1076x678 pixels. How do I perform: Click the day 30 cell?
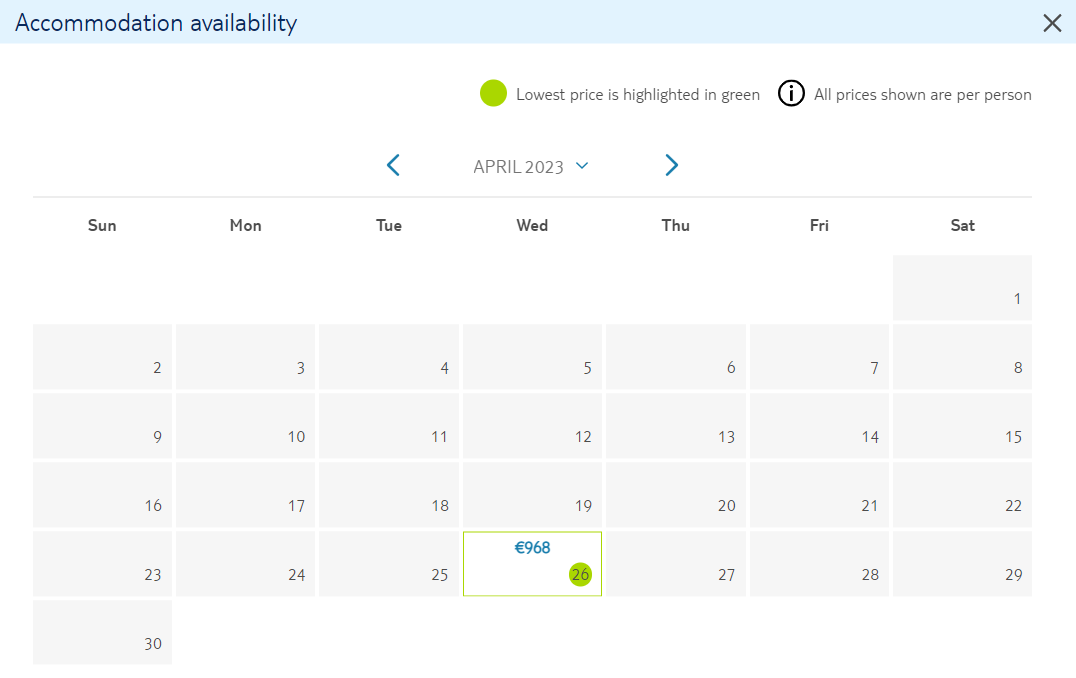102,633
